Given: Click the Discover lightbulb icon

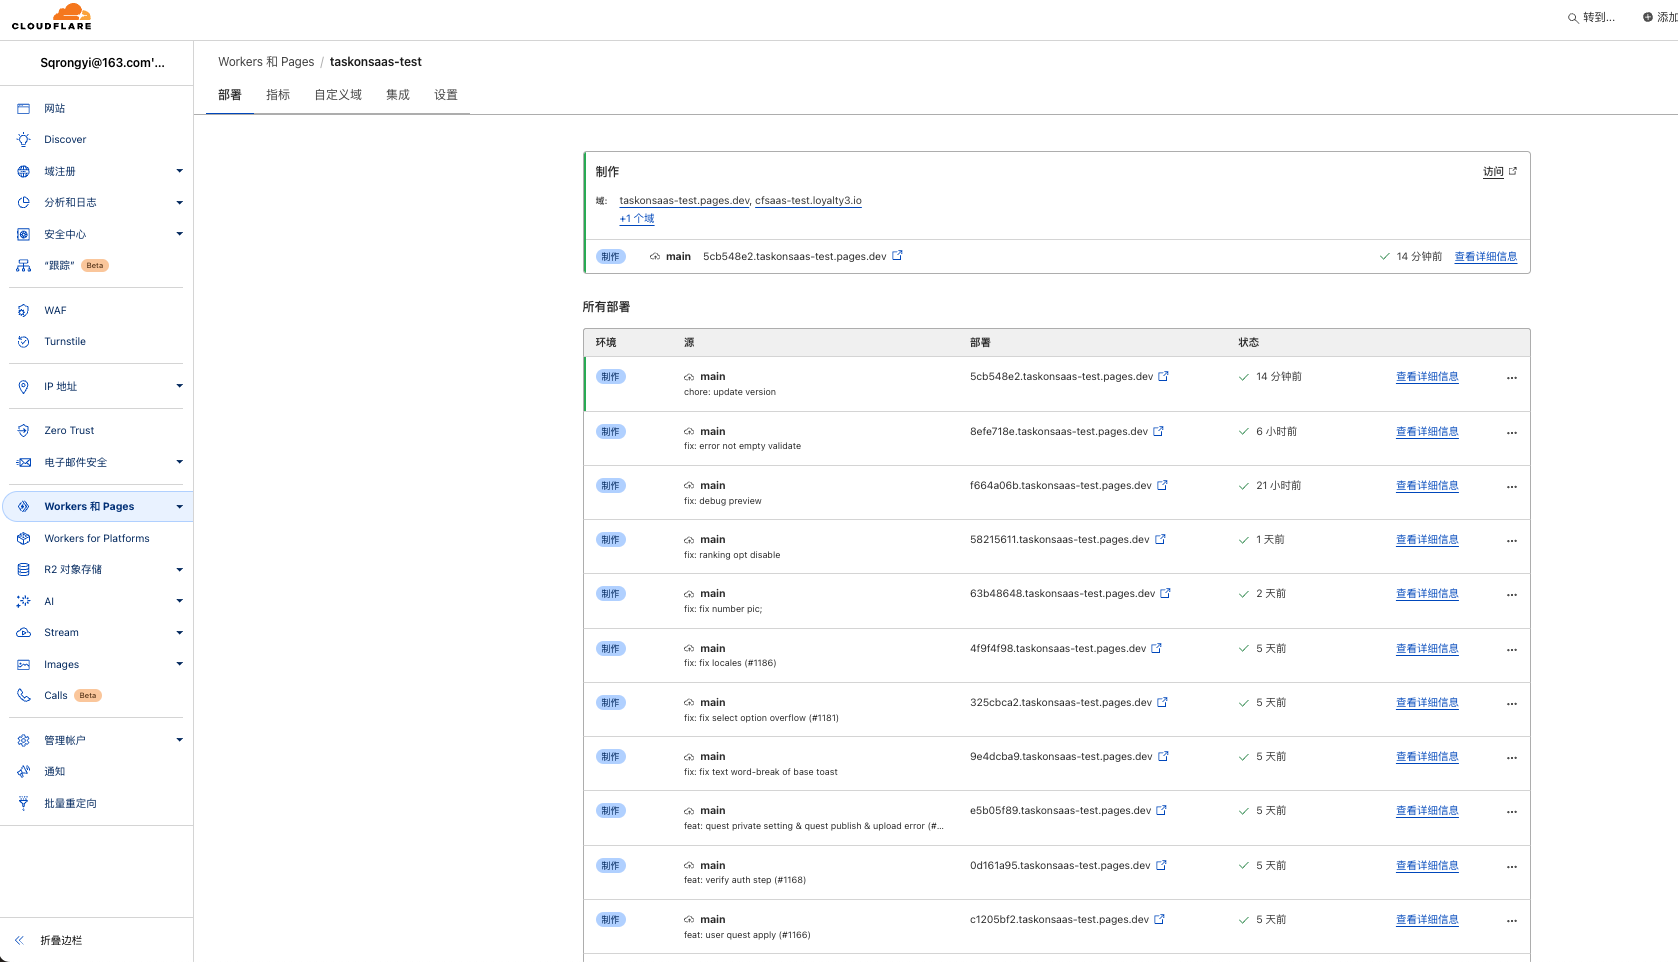Looking at the screenshot, I should point(24,140).
